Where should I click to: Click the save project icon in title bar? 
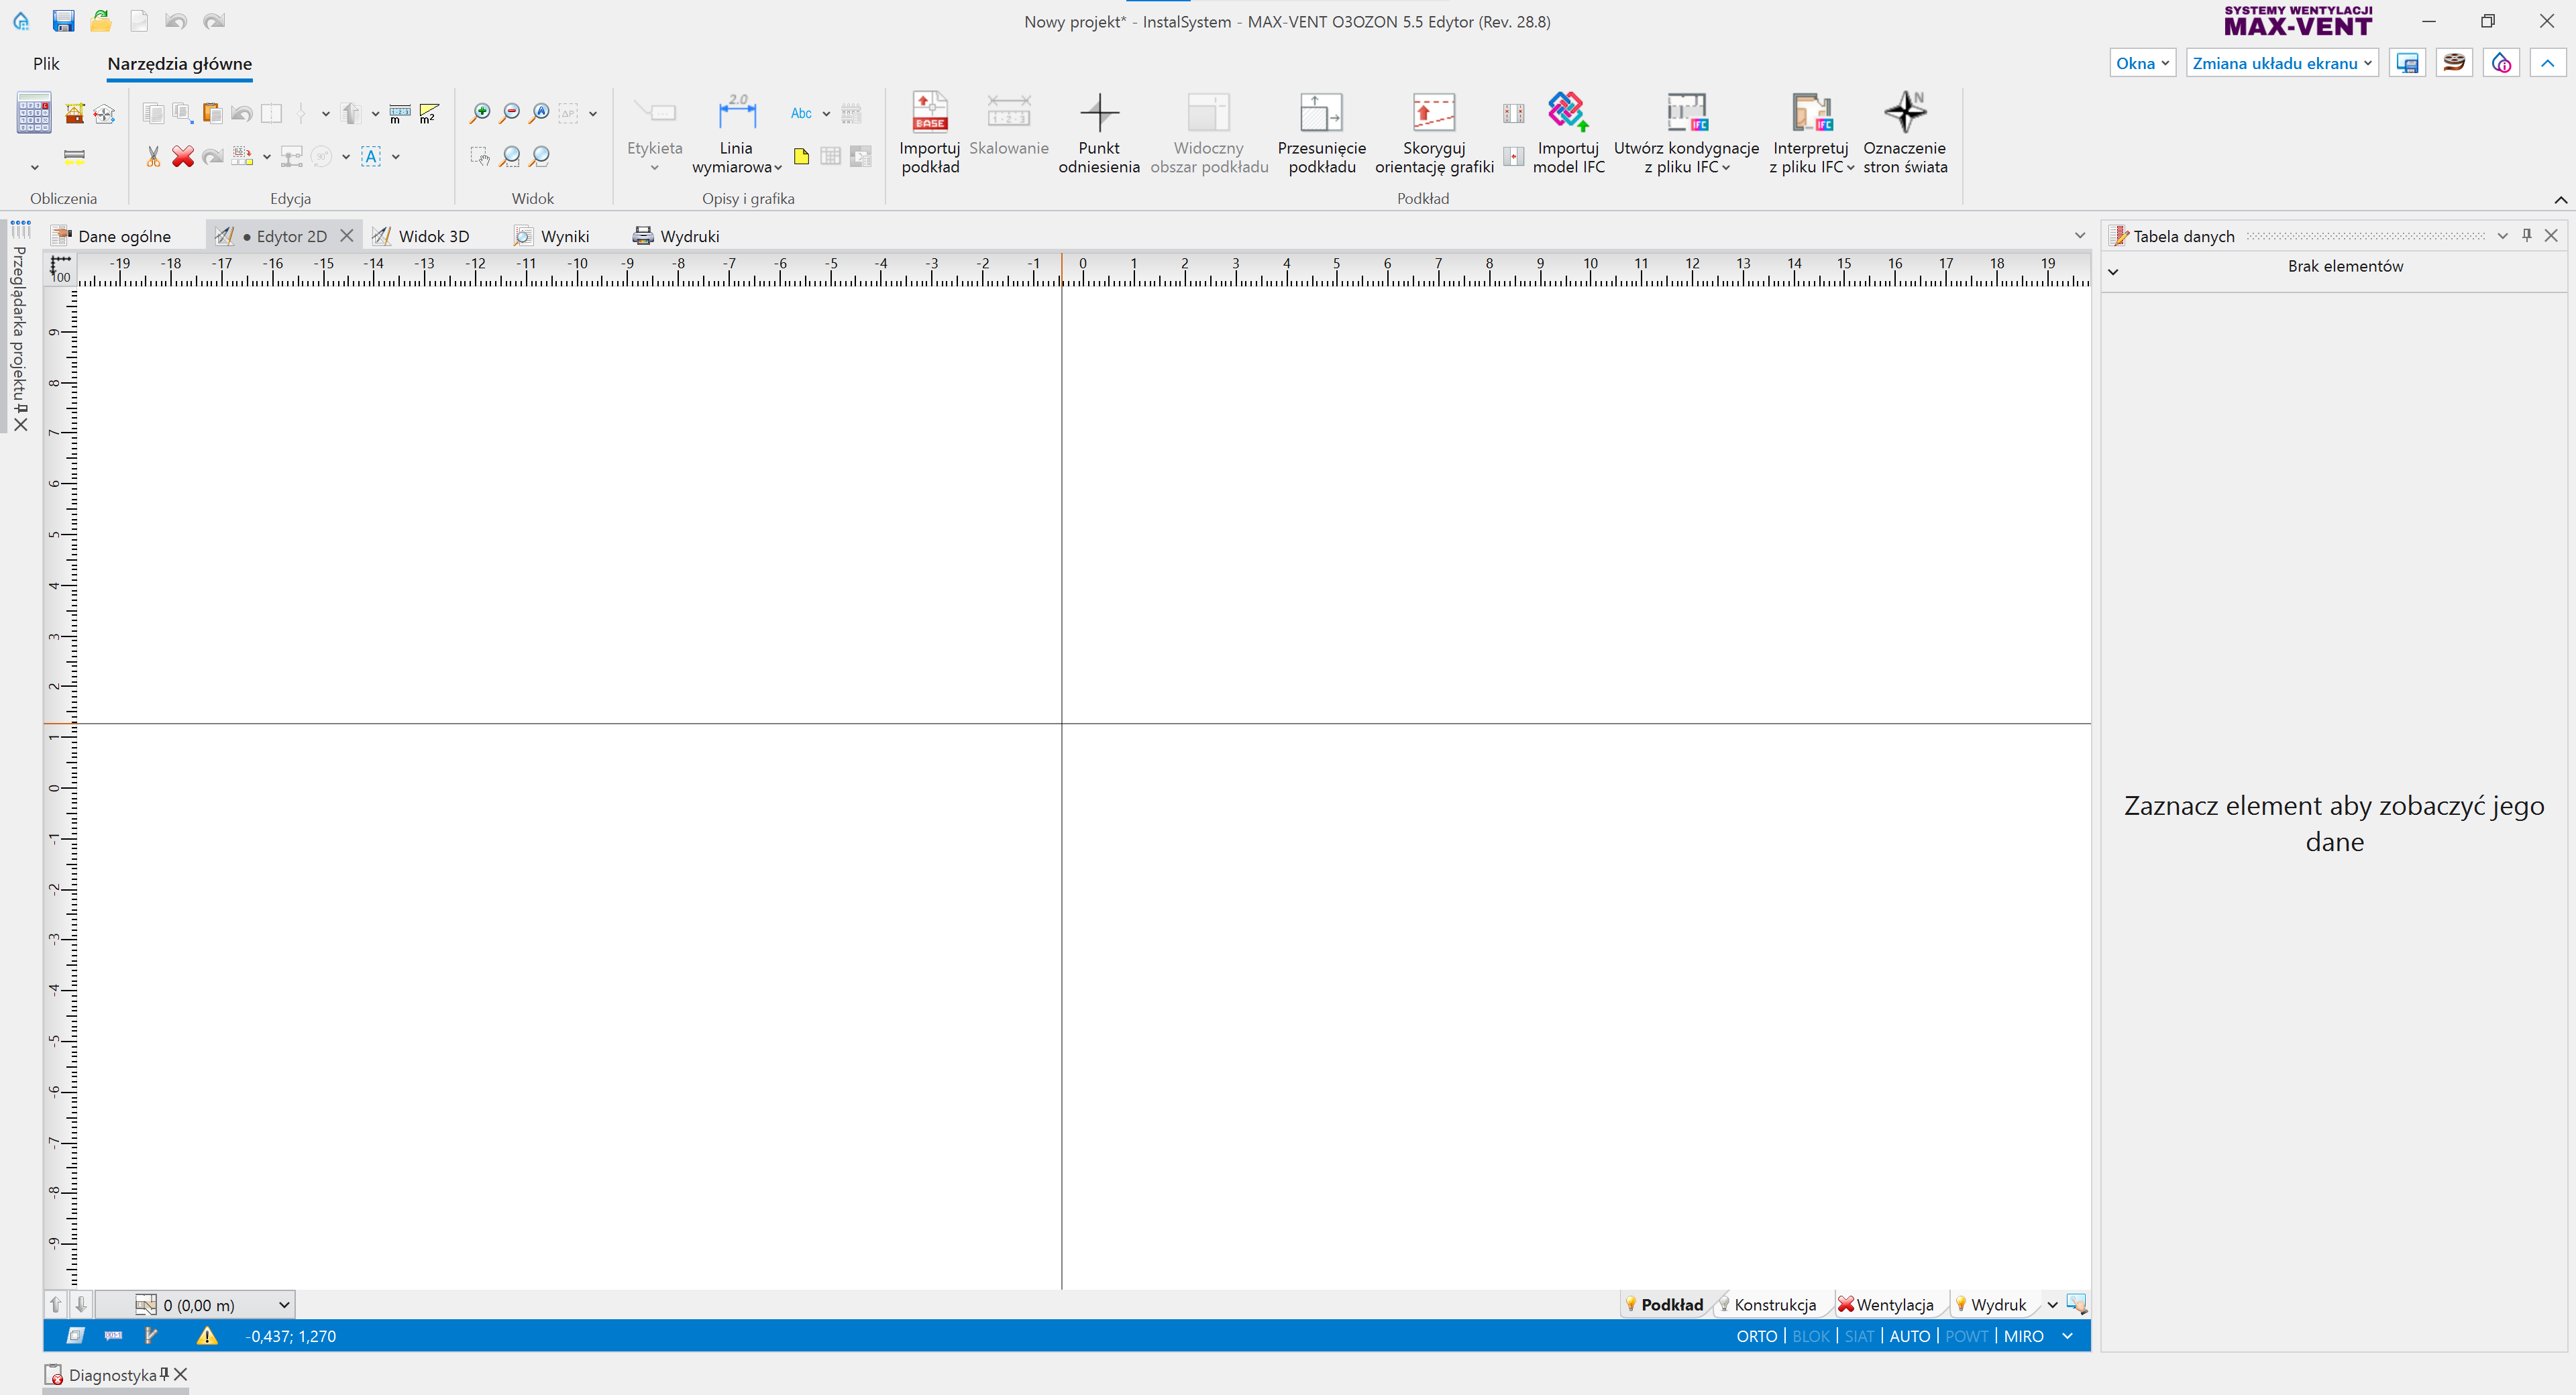pyautogui.click(x=63, y=21)
